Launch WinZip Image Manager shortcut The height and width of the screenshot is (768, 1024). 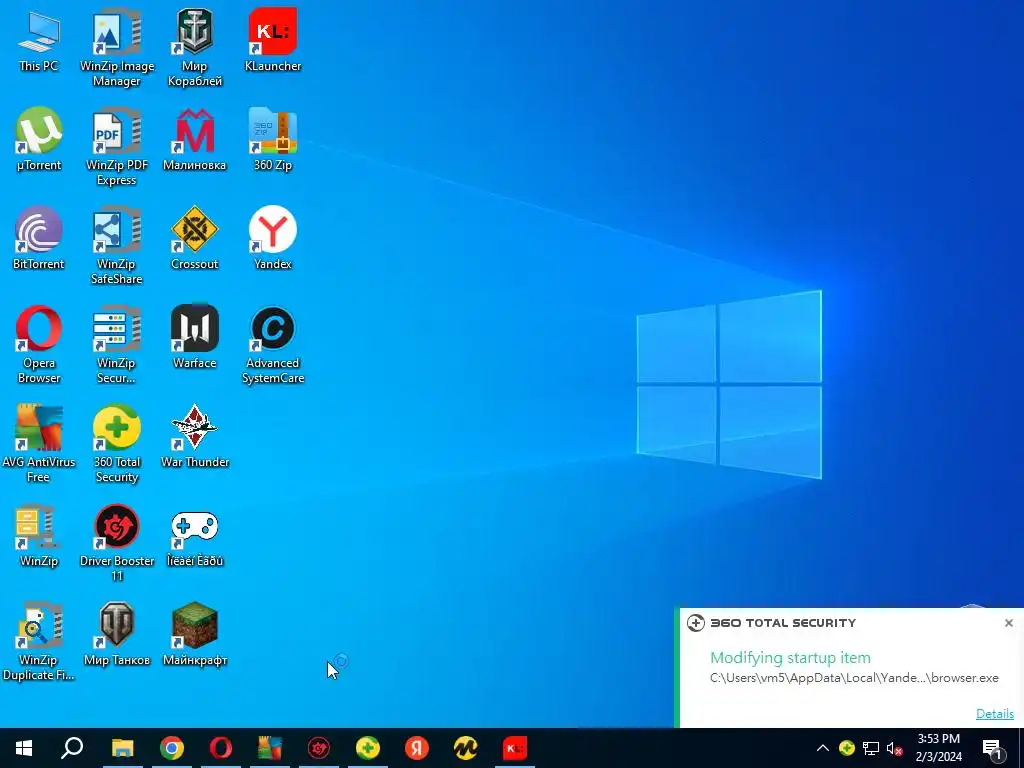click(117, 48)
